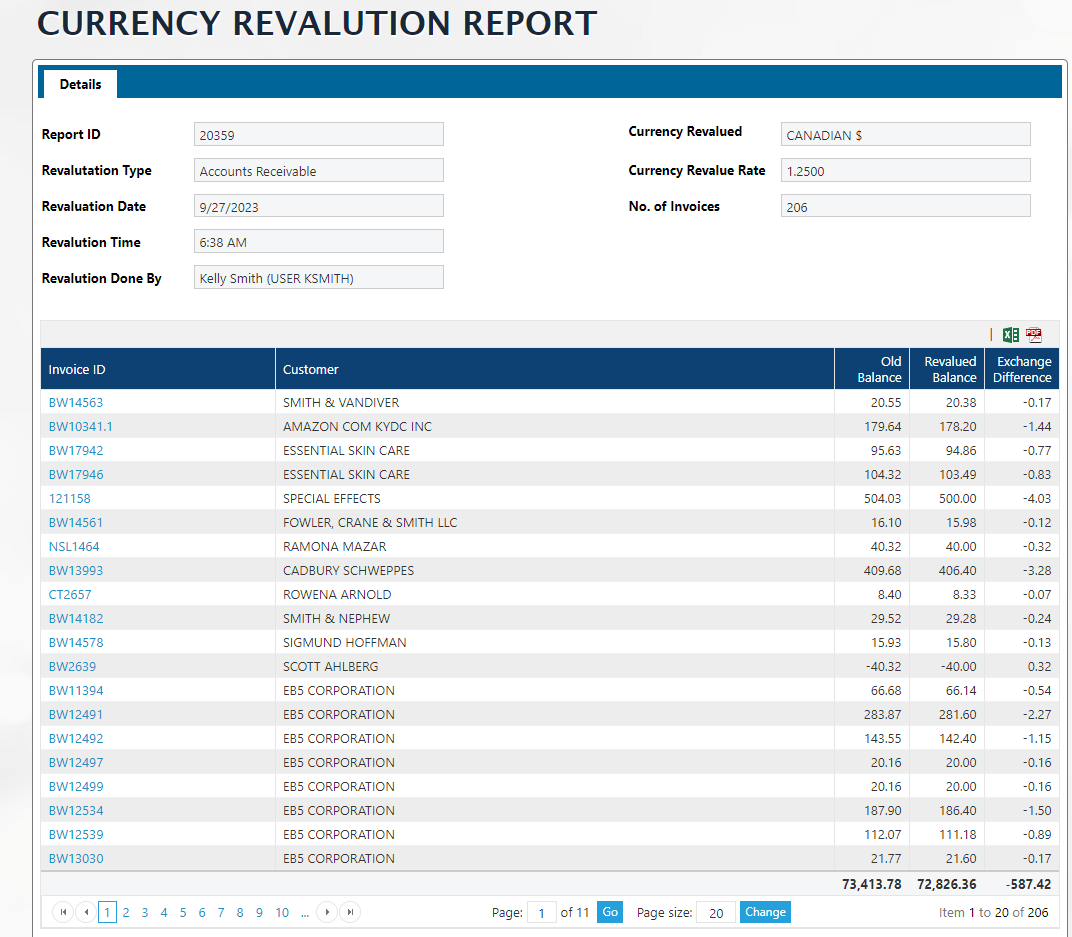The height and width of the screenshot is (937, 1072).
Task: Open invoice NSL1464 link
Action: tap(74, 546)
